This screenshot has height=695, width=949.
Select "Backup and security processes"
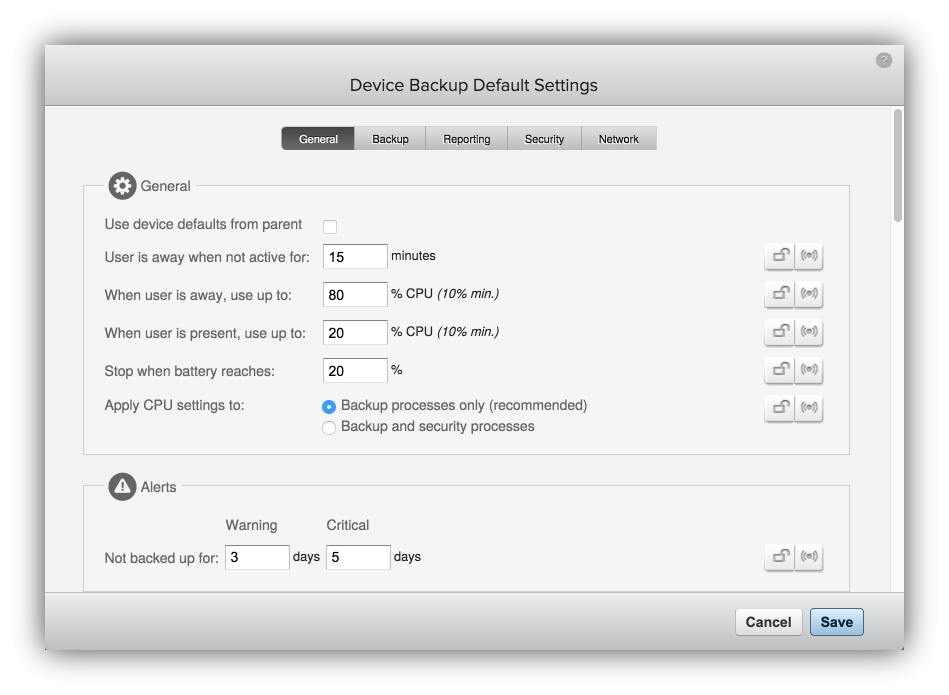click(329, 427)
